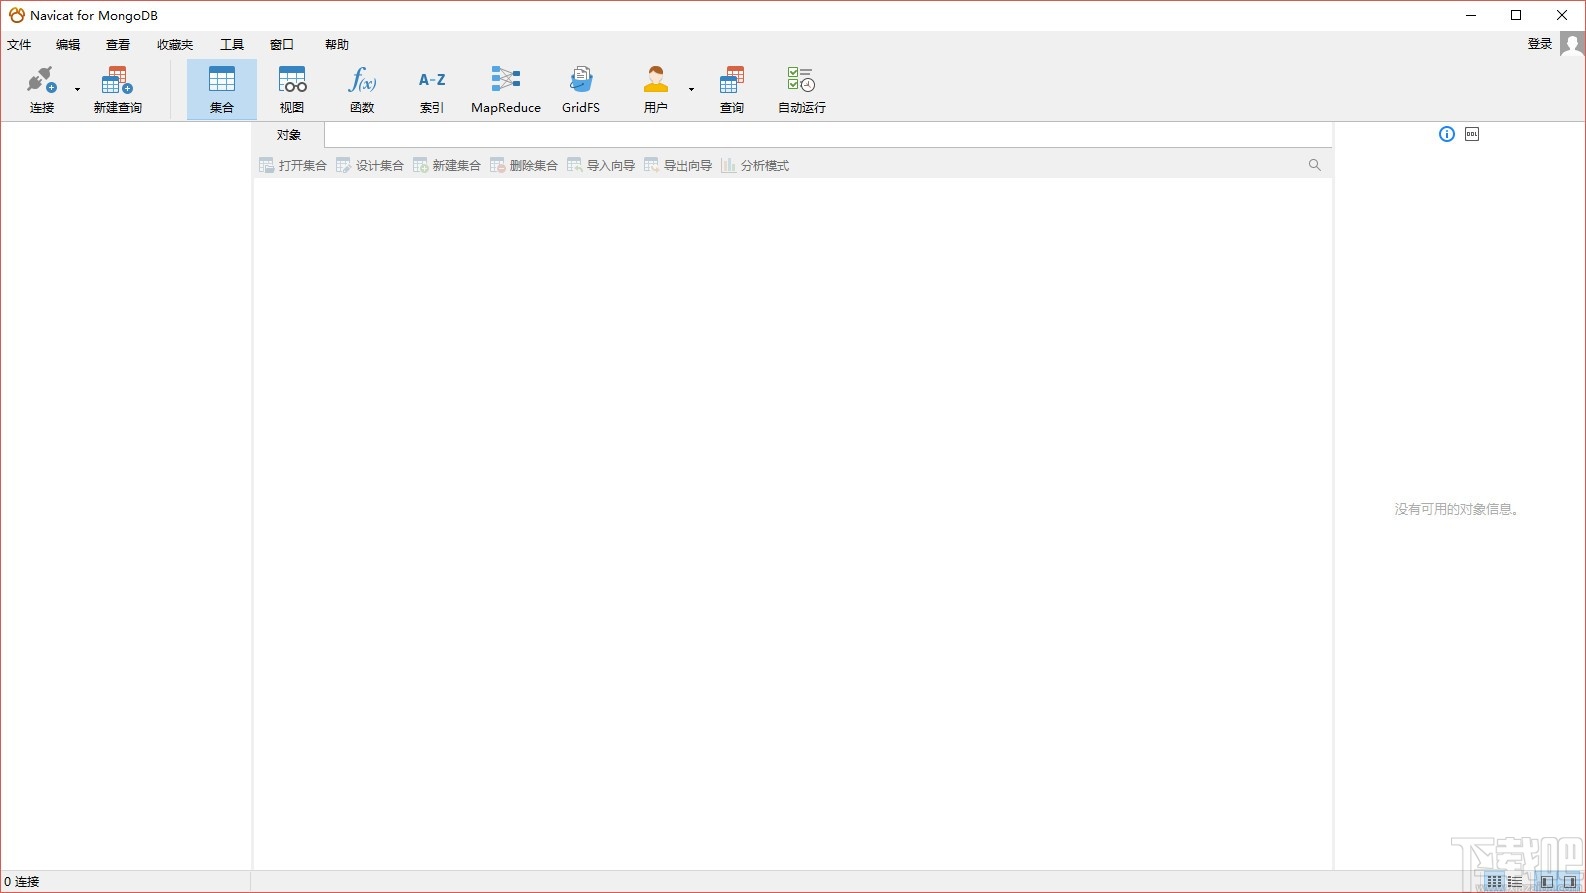
Task: Launch the 导出向导 (Export Wizard) button
Action: coord(678,166)
